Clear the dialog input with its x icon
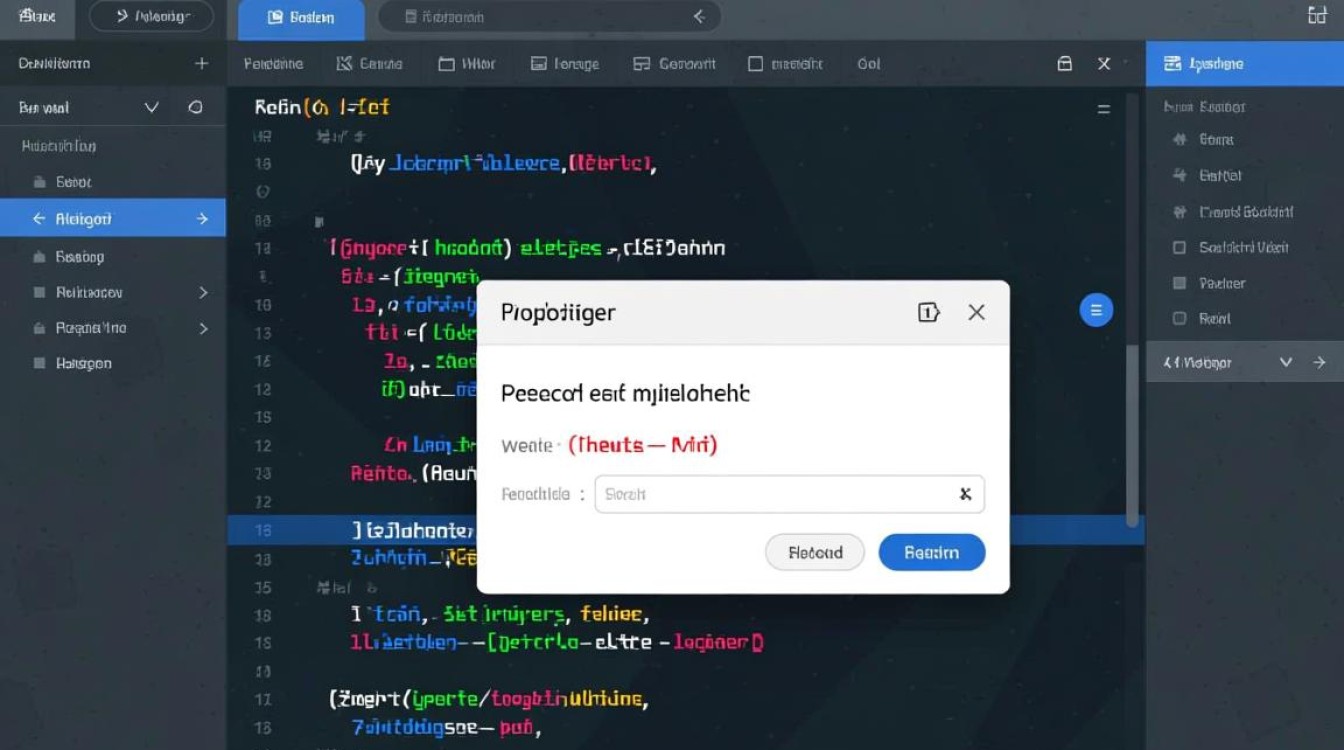Viewport: 1344px width, 750px height. 965,494
